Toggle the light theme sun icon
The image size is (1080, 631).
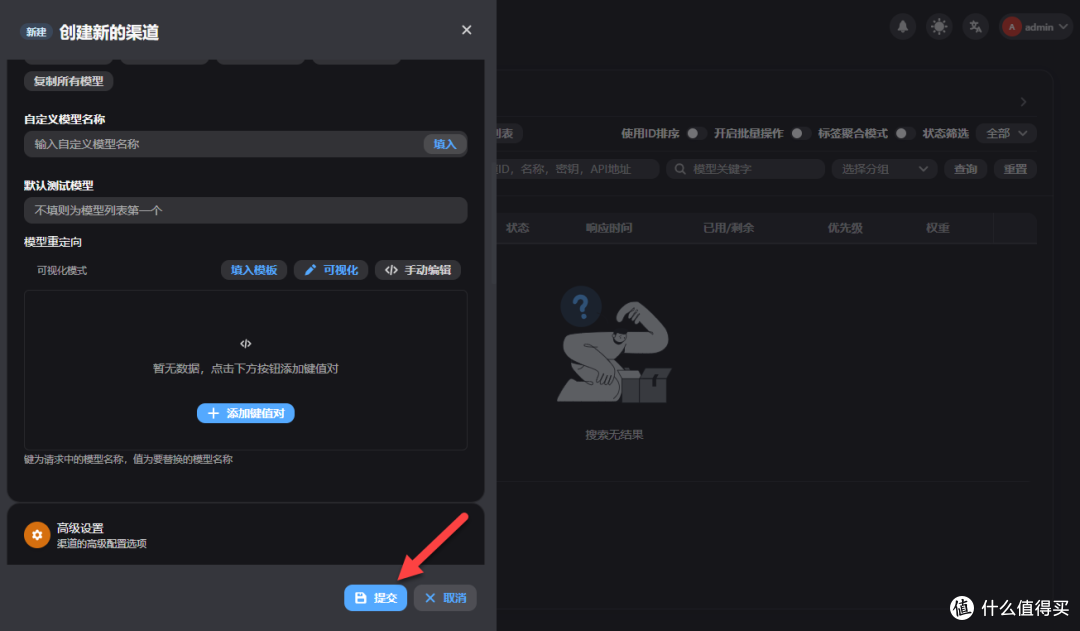pos(939,27)
